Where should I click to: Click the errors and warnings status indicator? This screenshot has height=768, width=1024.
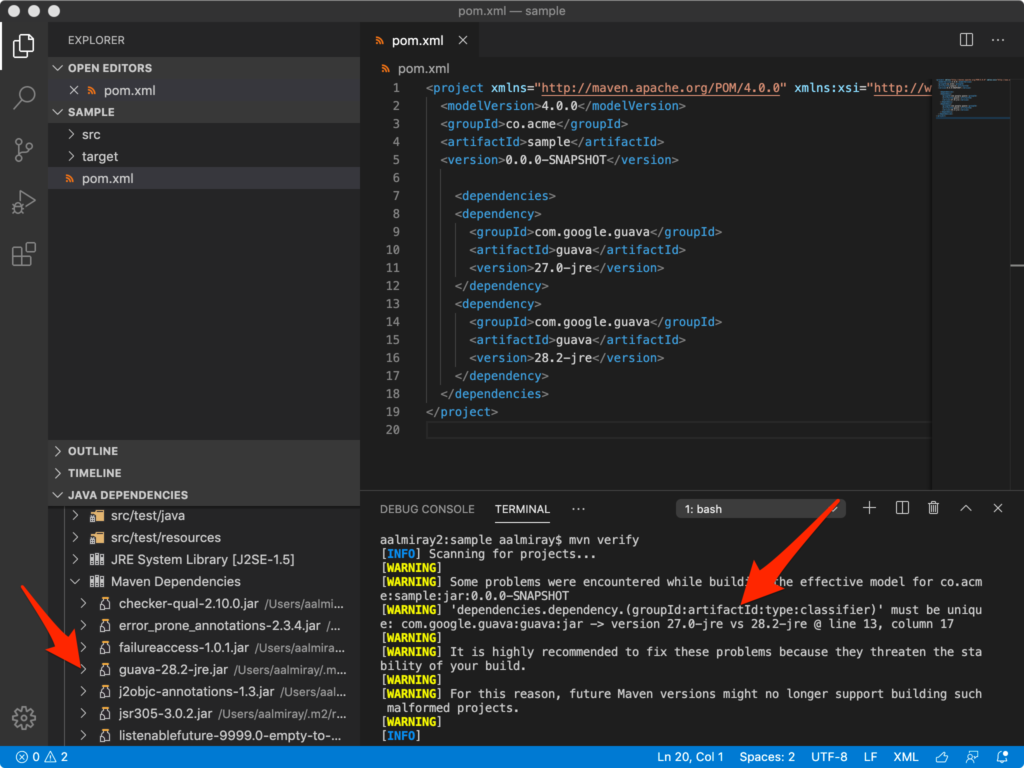click(41, 757)
